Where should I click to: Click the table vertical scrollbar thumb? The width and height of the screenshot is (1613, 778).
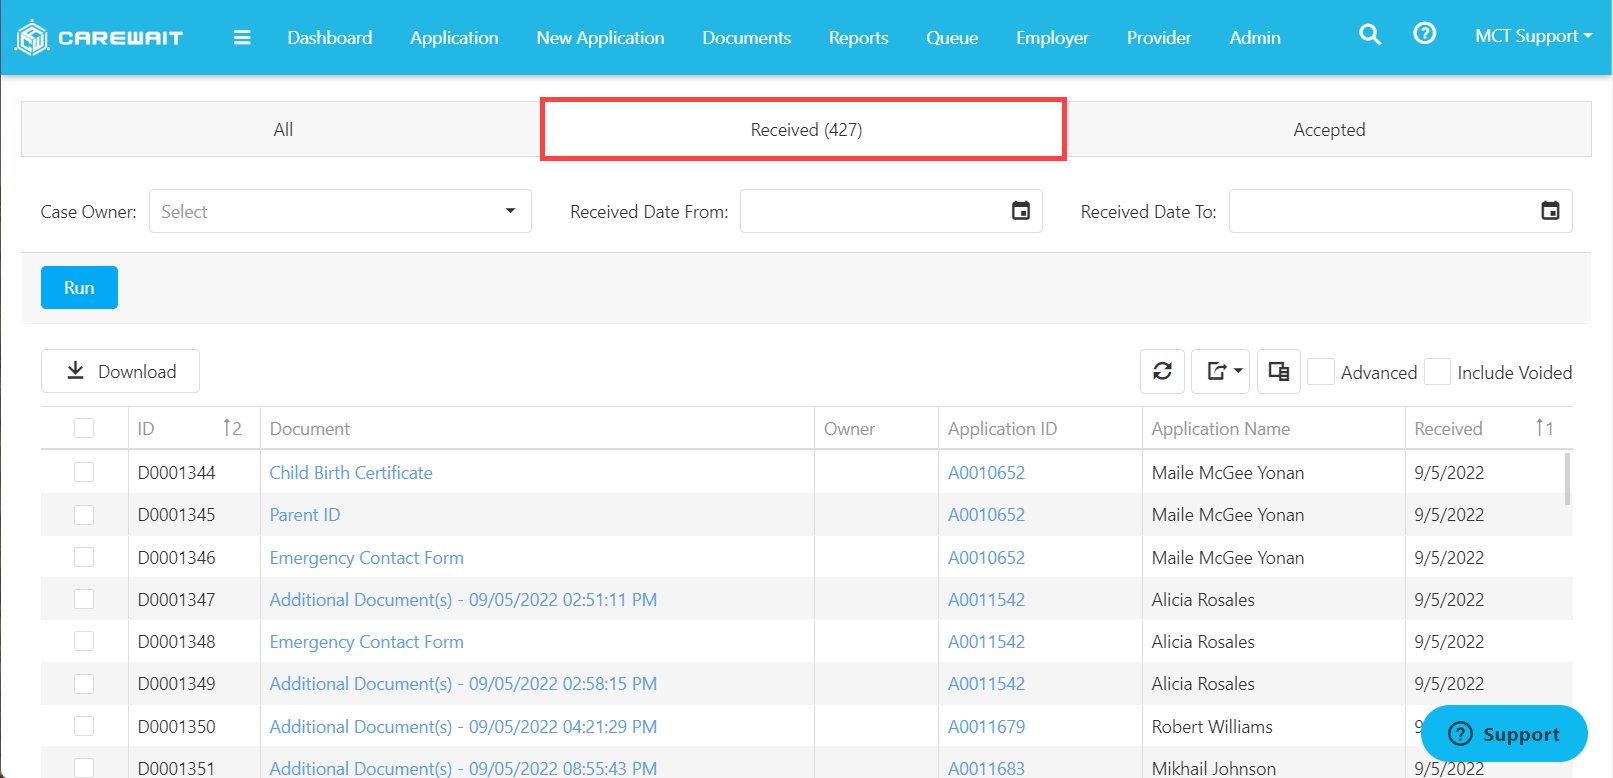coord(1567,479)
